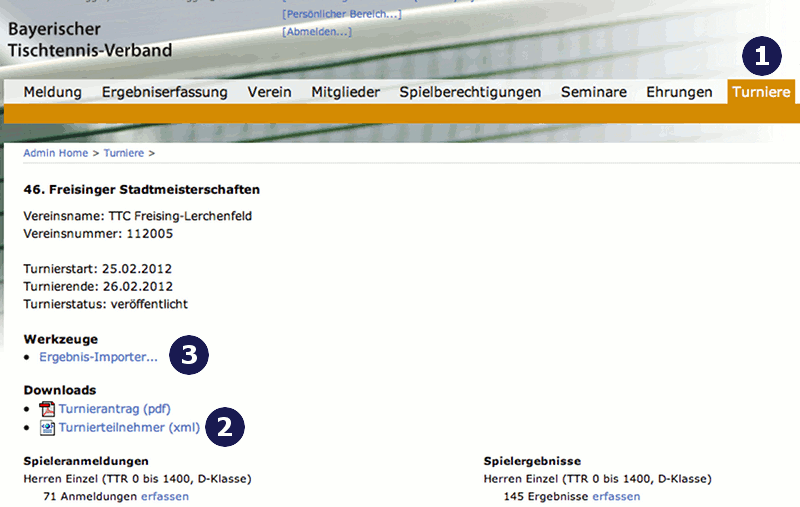The width and height of the screenshot is (800, 507).
Task: Open the Mitglieder section
Action: tap(345, 92)
